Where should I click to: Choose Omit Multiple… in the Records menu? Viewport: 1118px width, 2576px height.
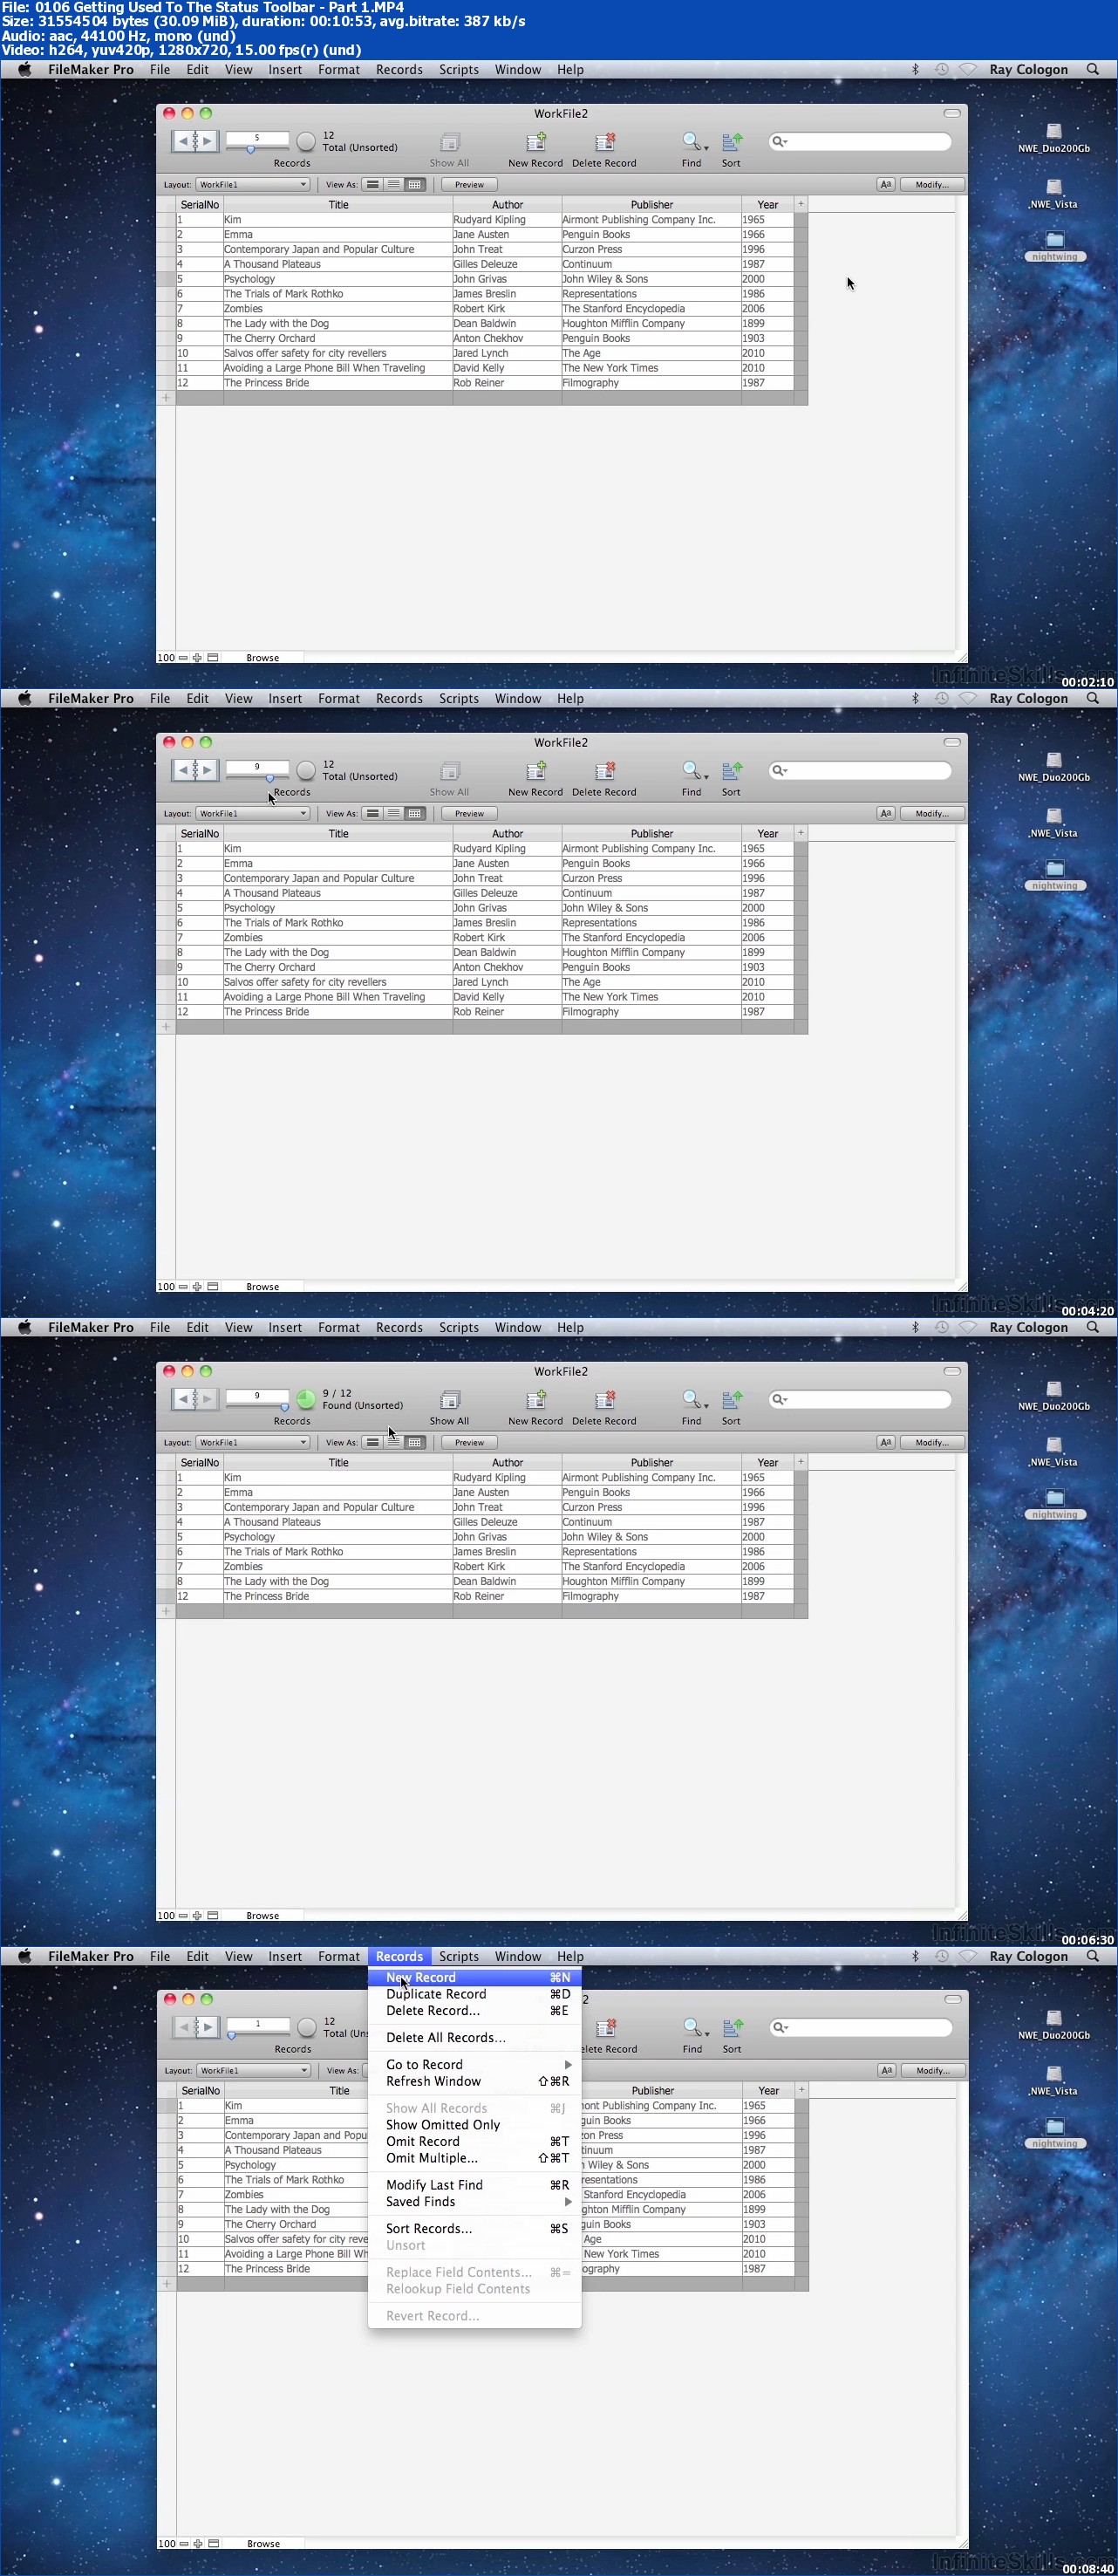475,2157
